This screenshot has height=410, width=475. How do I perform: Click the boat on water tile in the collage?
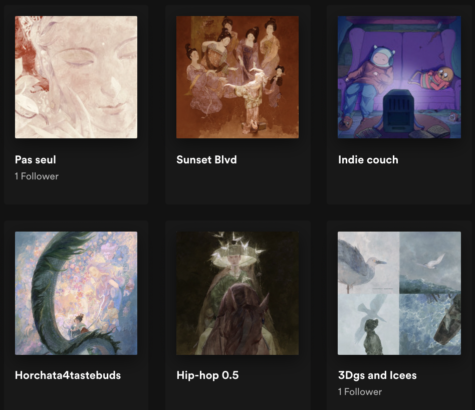click(x=430, y=324)
